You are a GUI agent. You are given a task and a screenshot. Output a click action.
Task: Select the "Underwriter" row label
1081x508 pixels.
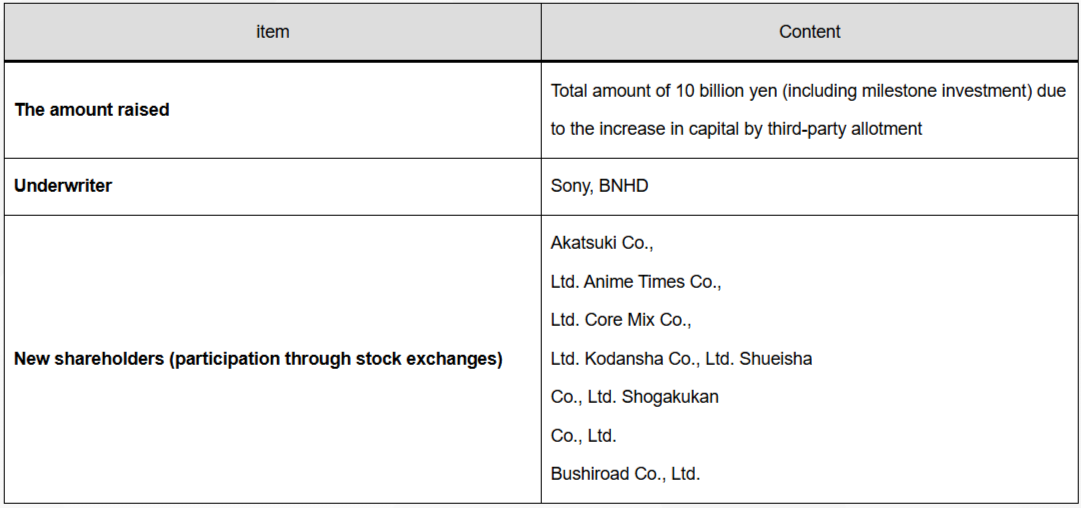pos(63,186)
